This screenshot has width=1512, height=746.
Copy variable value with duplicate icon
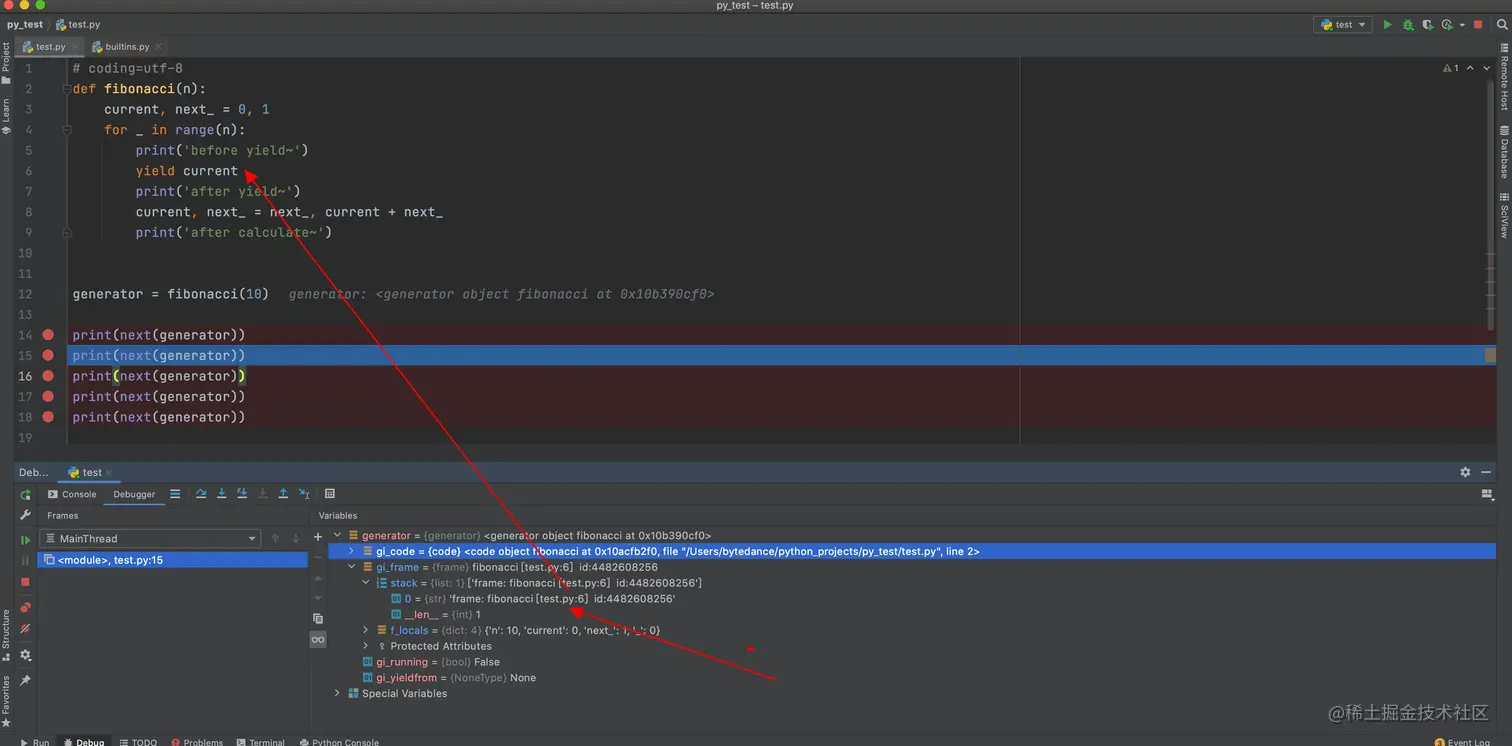(x=318, y=619)
